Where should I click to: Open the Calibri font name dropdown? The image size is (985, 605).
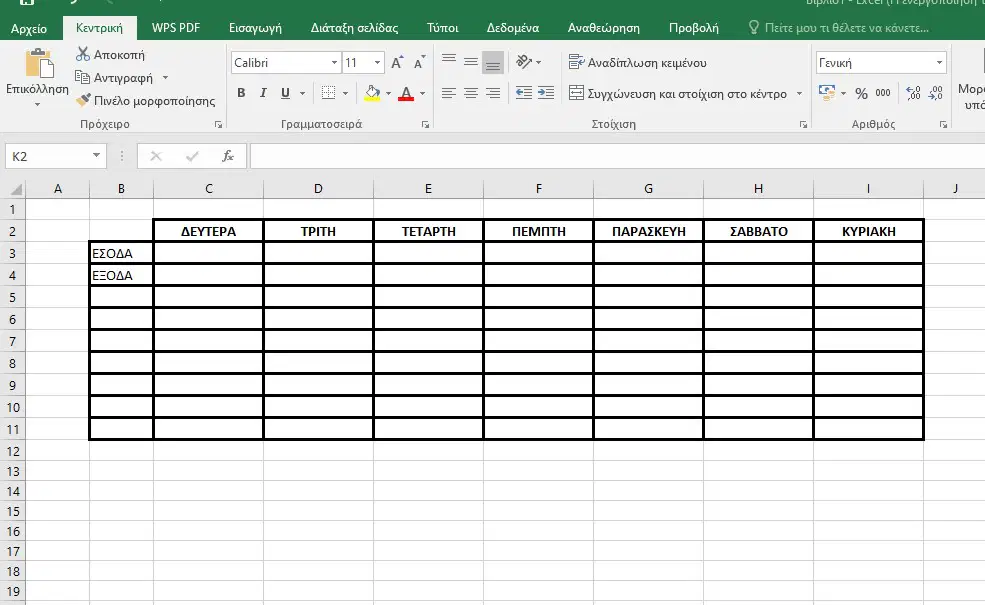pos(334,62)
